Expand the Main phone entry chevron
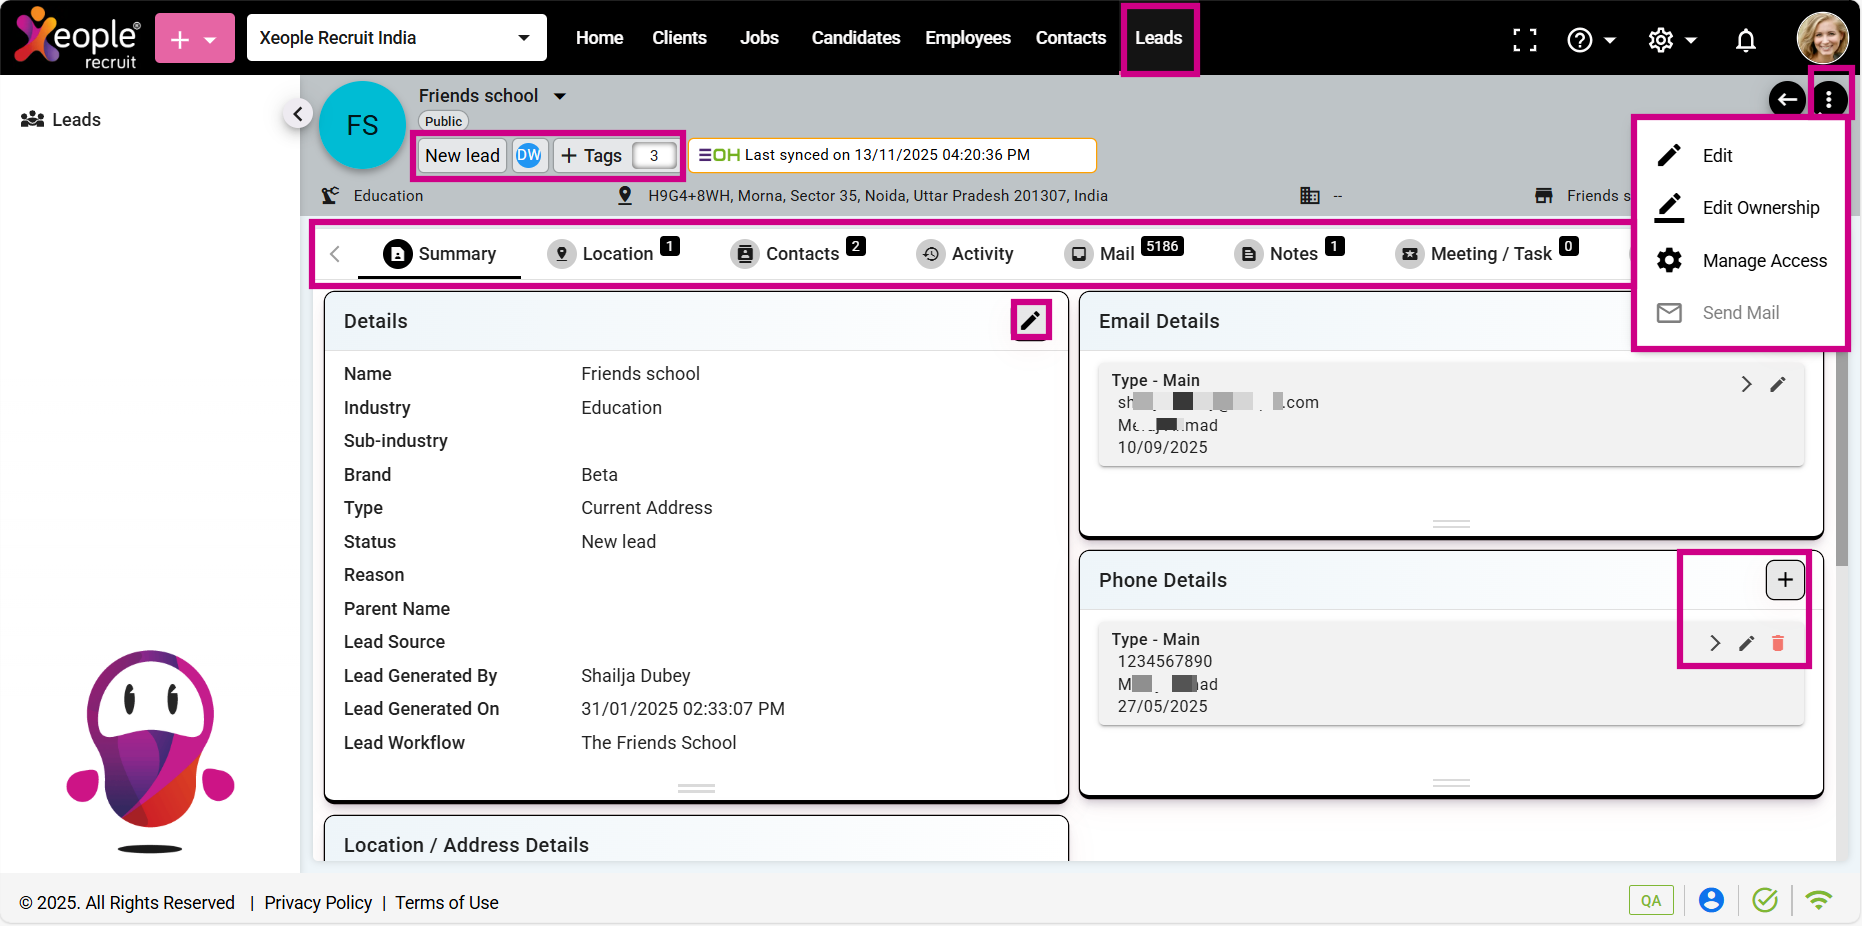Image resolution: width=1862 pixels, height=926 pixels. (x=1715, y=643)
